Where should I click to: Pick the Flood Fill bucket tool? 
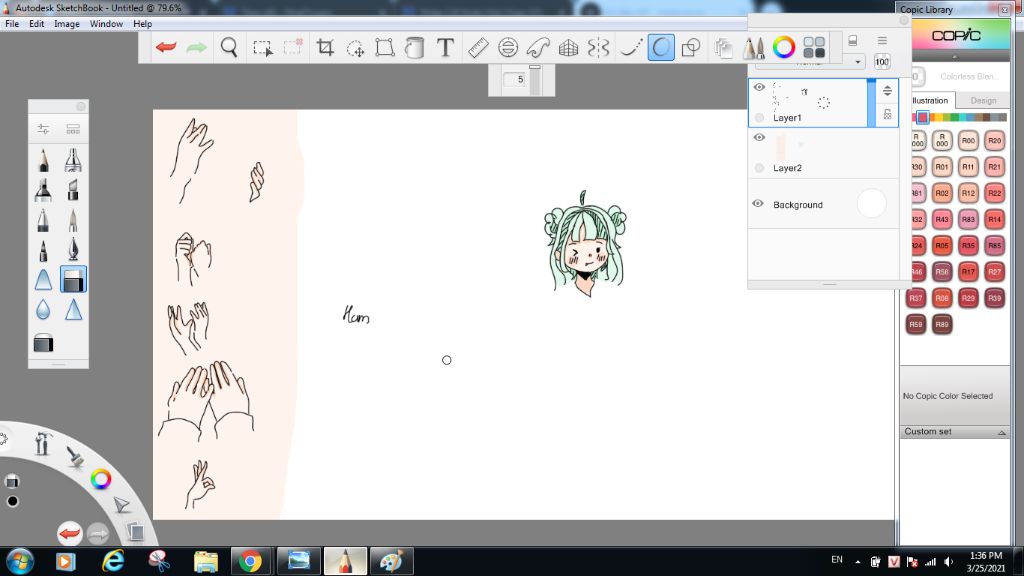click(x=414, y=47)
